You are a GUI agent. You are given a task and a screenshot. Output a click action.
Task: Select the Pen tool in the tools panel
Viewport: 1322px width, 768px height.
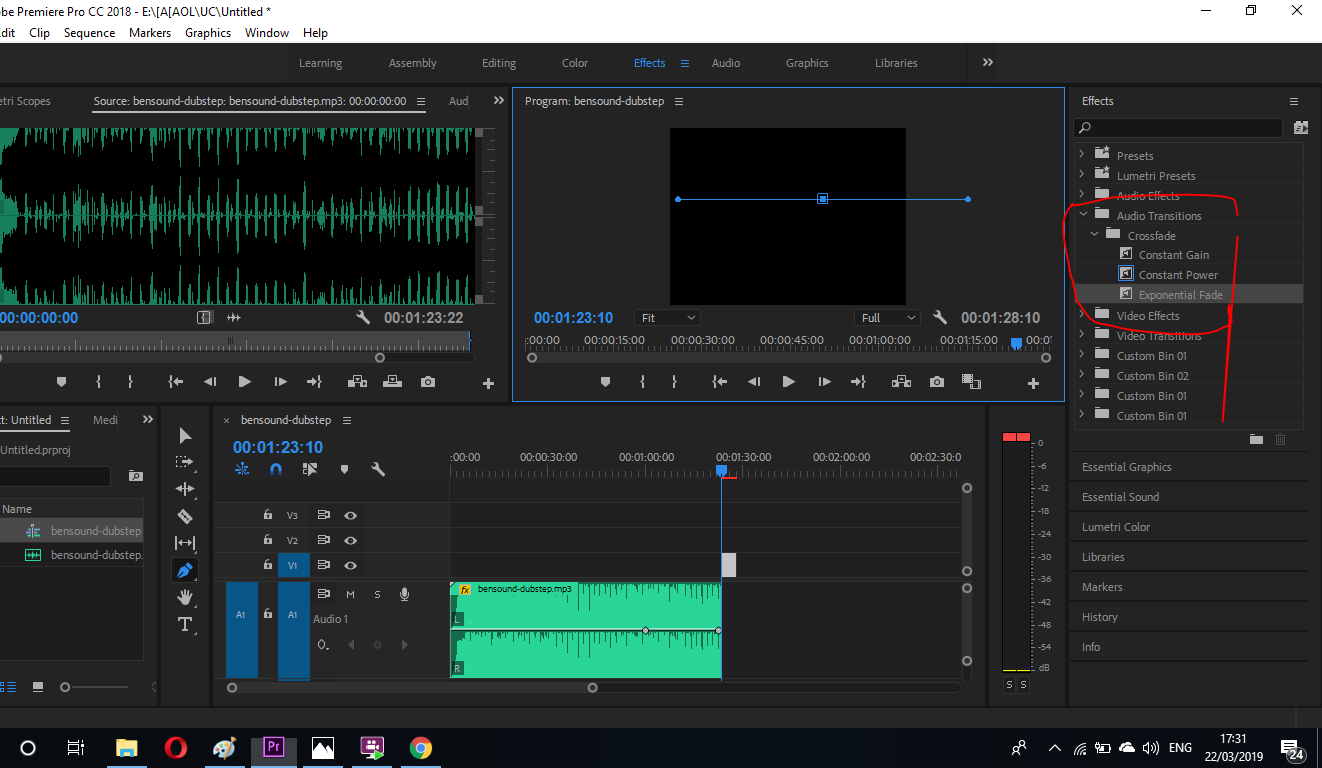[185, 570]
